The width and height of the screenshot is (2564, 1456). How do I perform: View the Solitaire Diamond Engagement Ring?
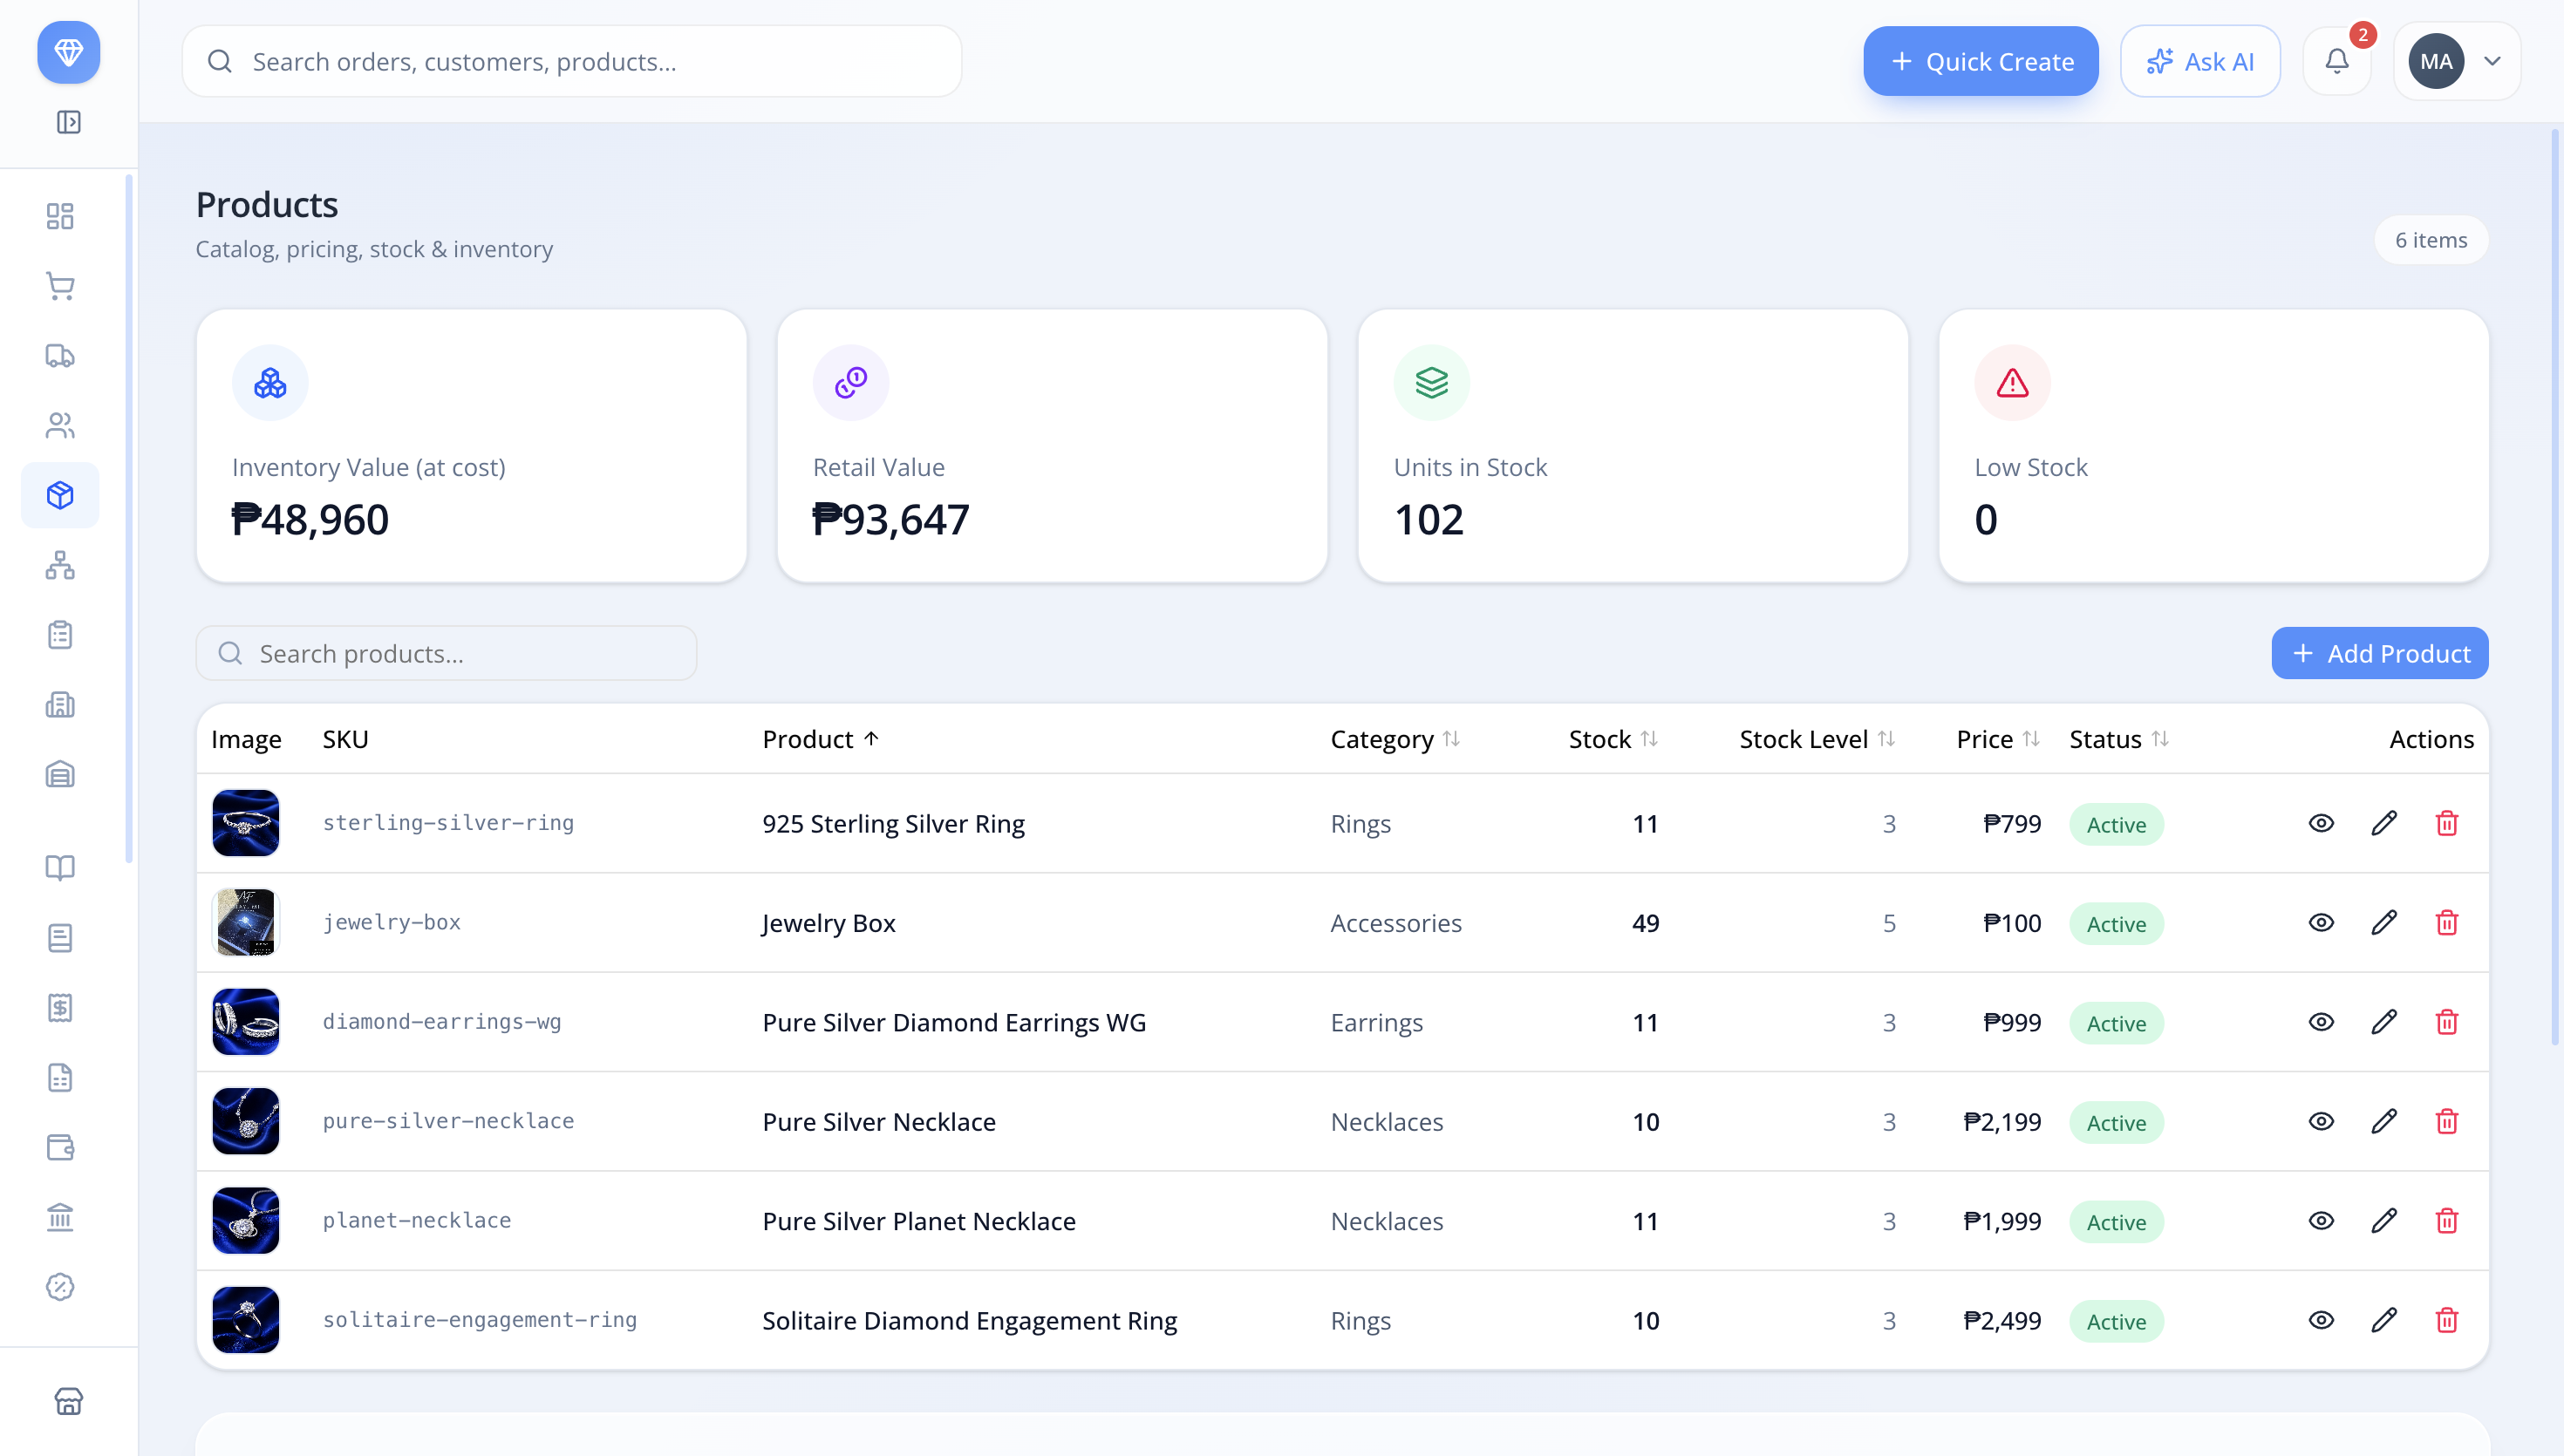click(2321, 1320)
